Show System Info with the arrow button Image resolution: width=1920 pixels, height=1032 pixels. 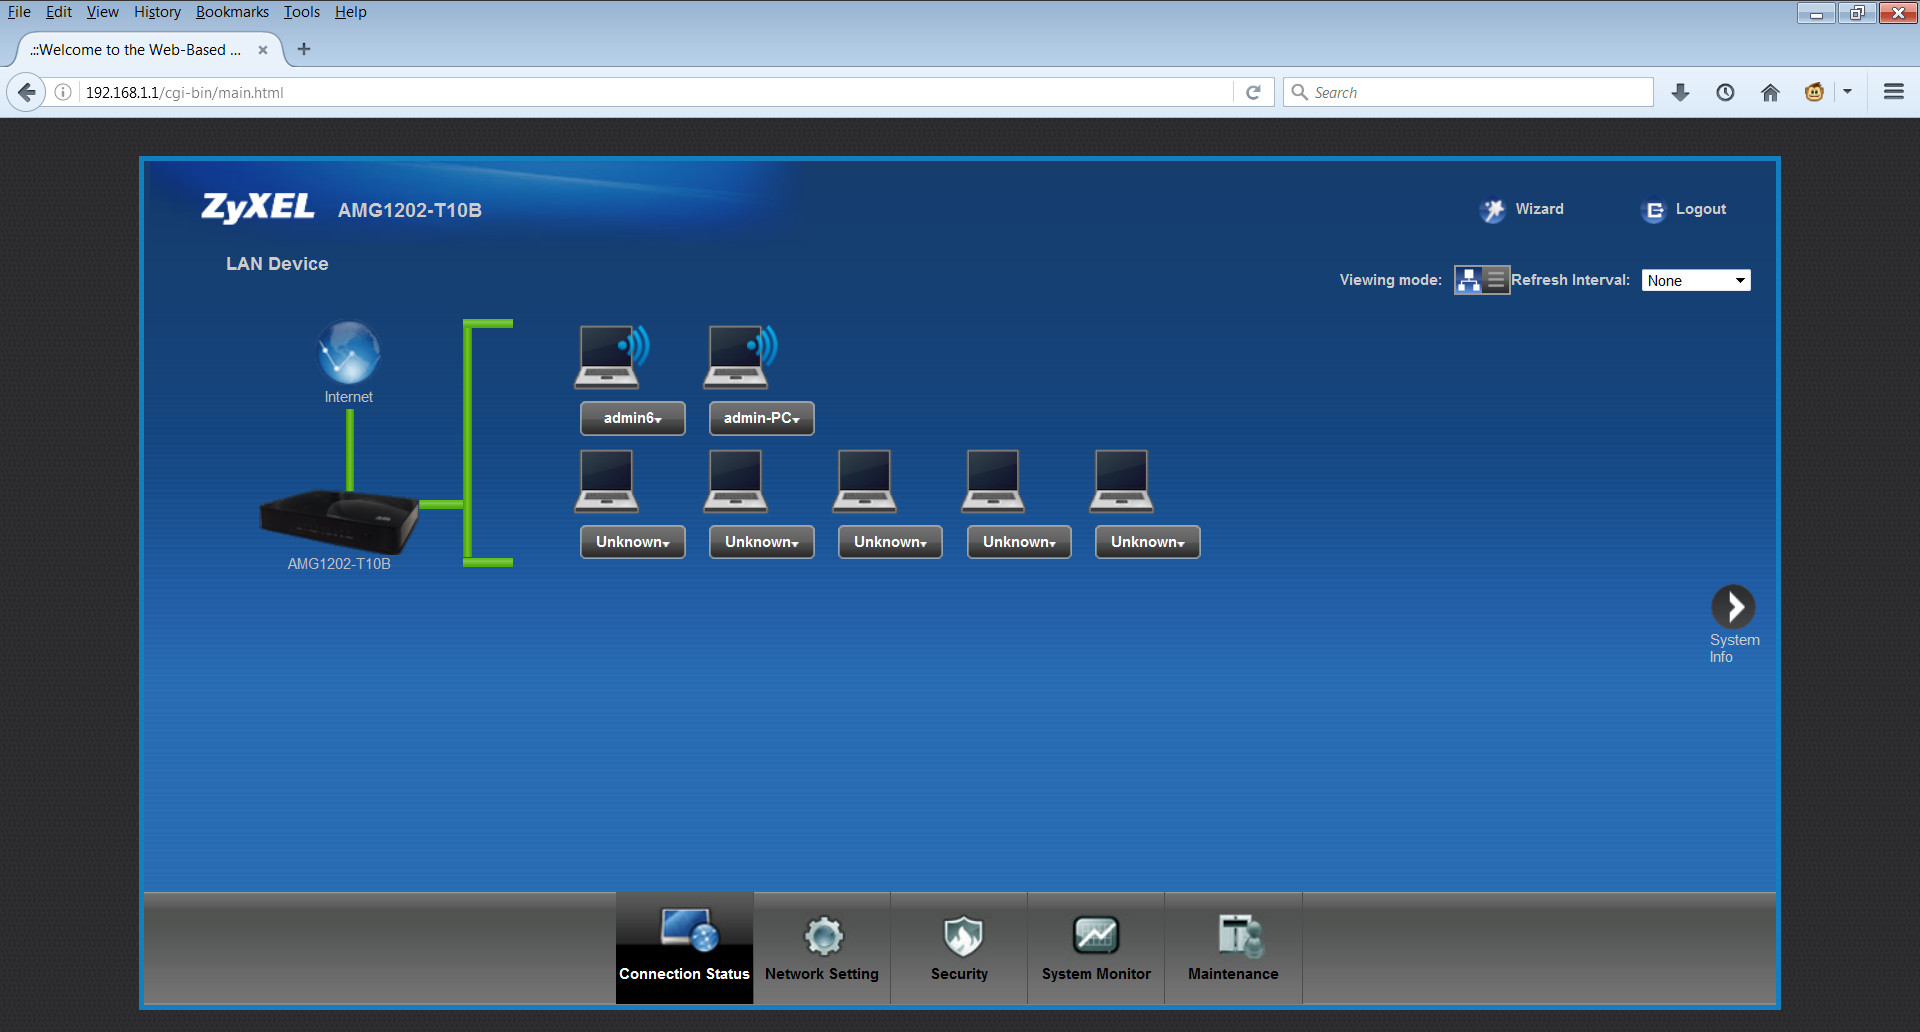(1733, 607)
